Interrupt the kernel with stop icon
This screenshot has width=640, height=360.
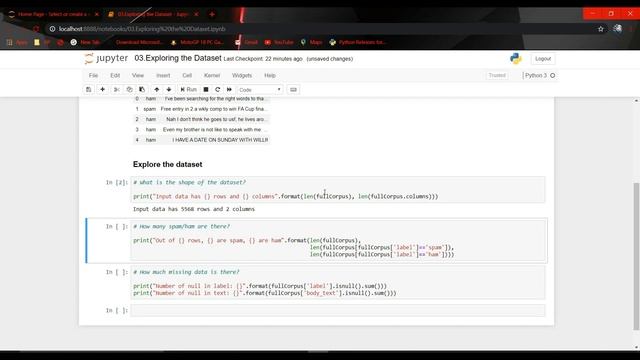tap(206, 89)
